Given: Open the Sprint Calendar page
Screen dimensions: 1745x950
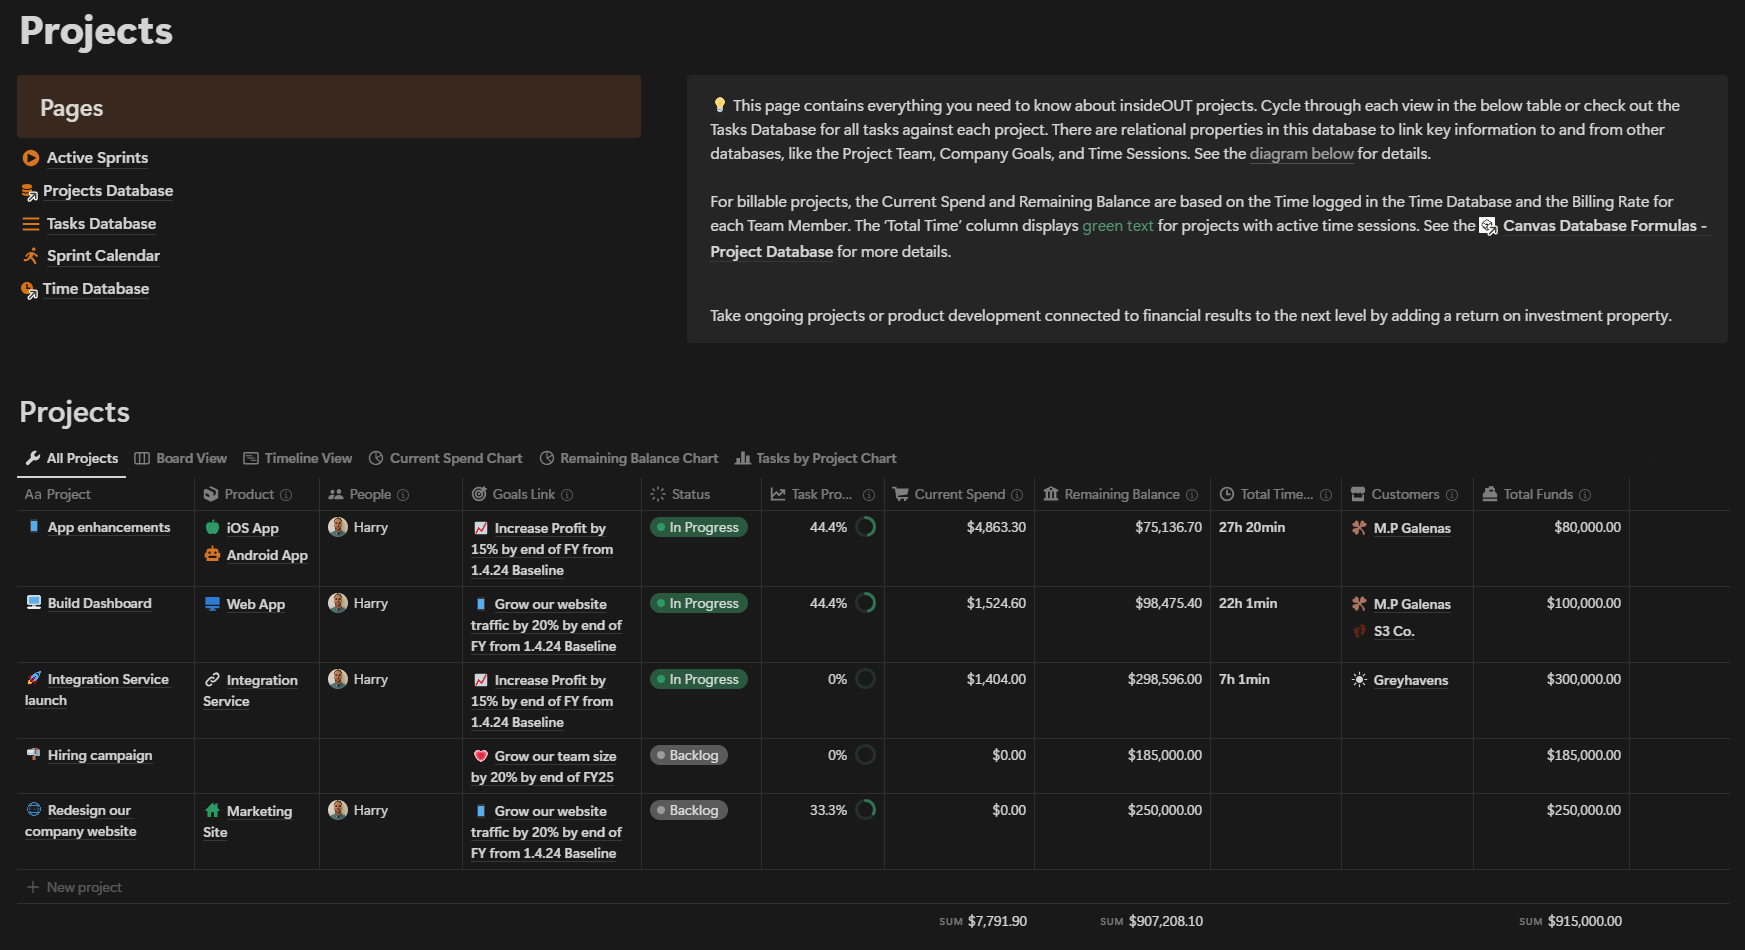Looking at the screenshot, I should [x=103, y=256].
